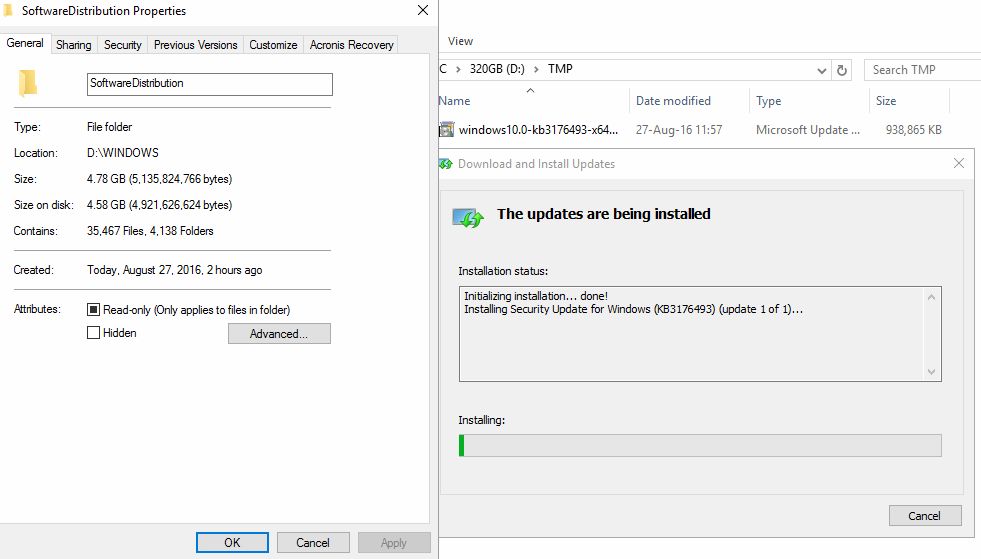The height and width of the screenshot is (559, 981).
Task: Click the 'File folder' type value
Action: click(x=109, y=127)
